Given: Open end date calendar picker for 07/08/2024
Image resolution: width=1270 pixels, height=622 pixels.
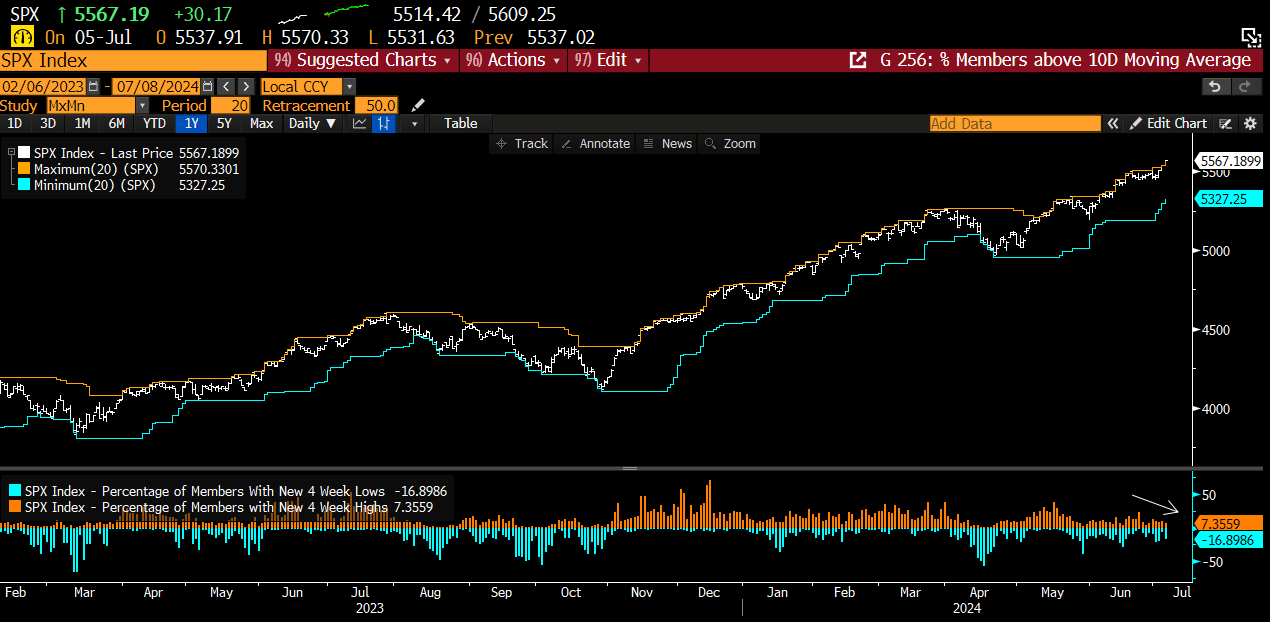Looking at the screenshot, I should [206, 87].
